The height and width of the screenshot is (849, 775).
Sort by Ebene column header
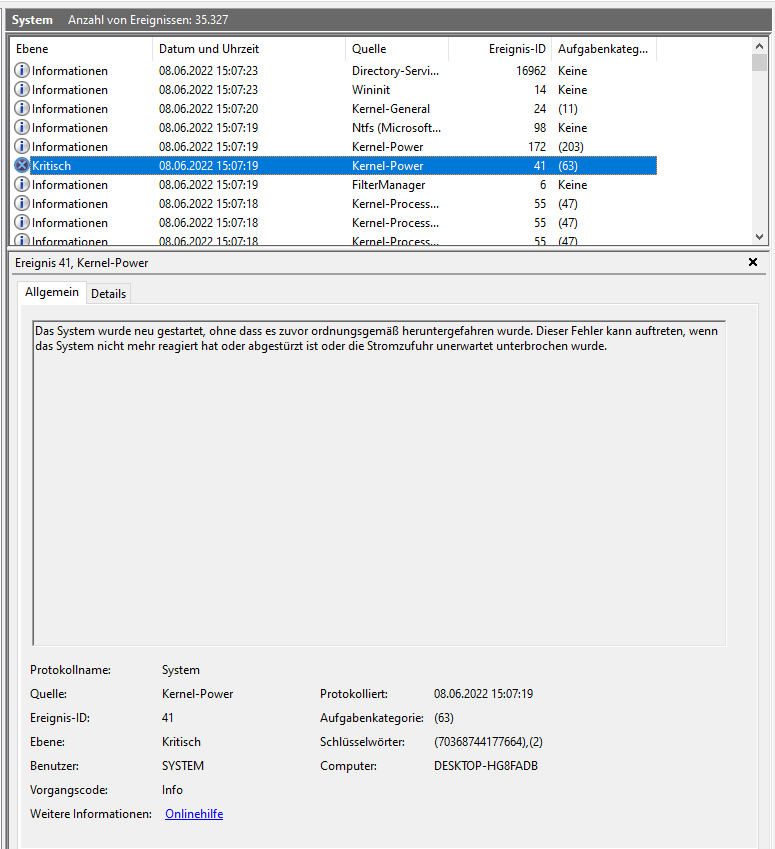click(x=81, y=49)
